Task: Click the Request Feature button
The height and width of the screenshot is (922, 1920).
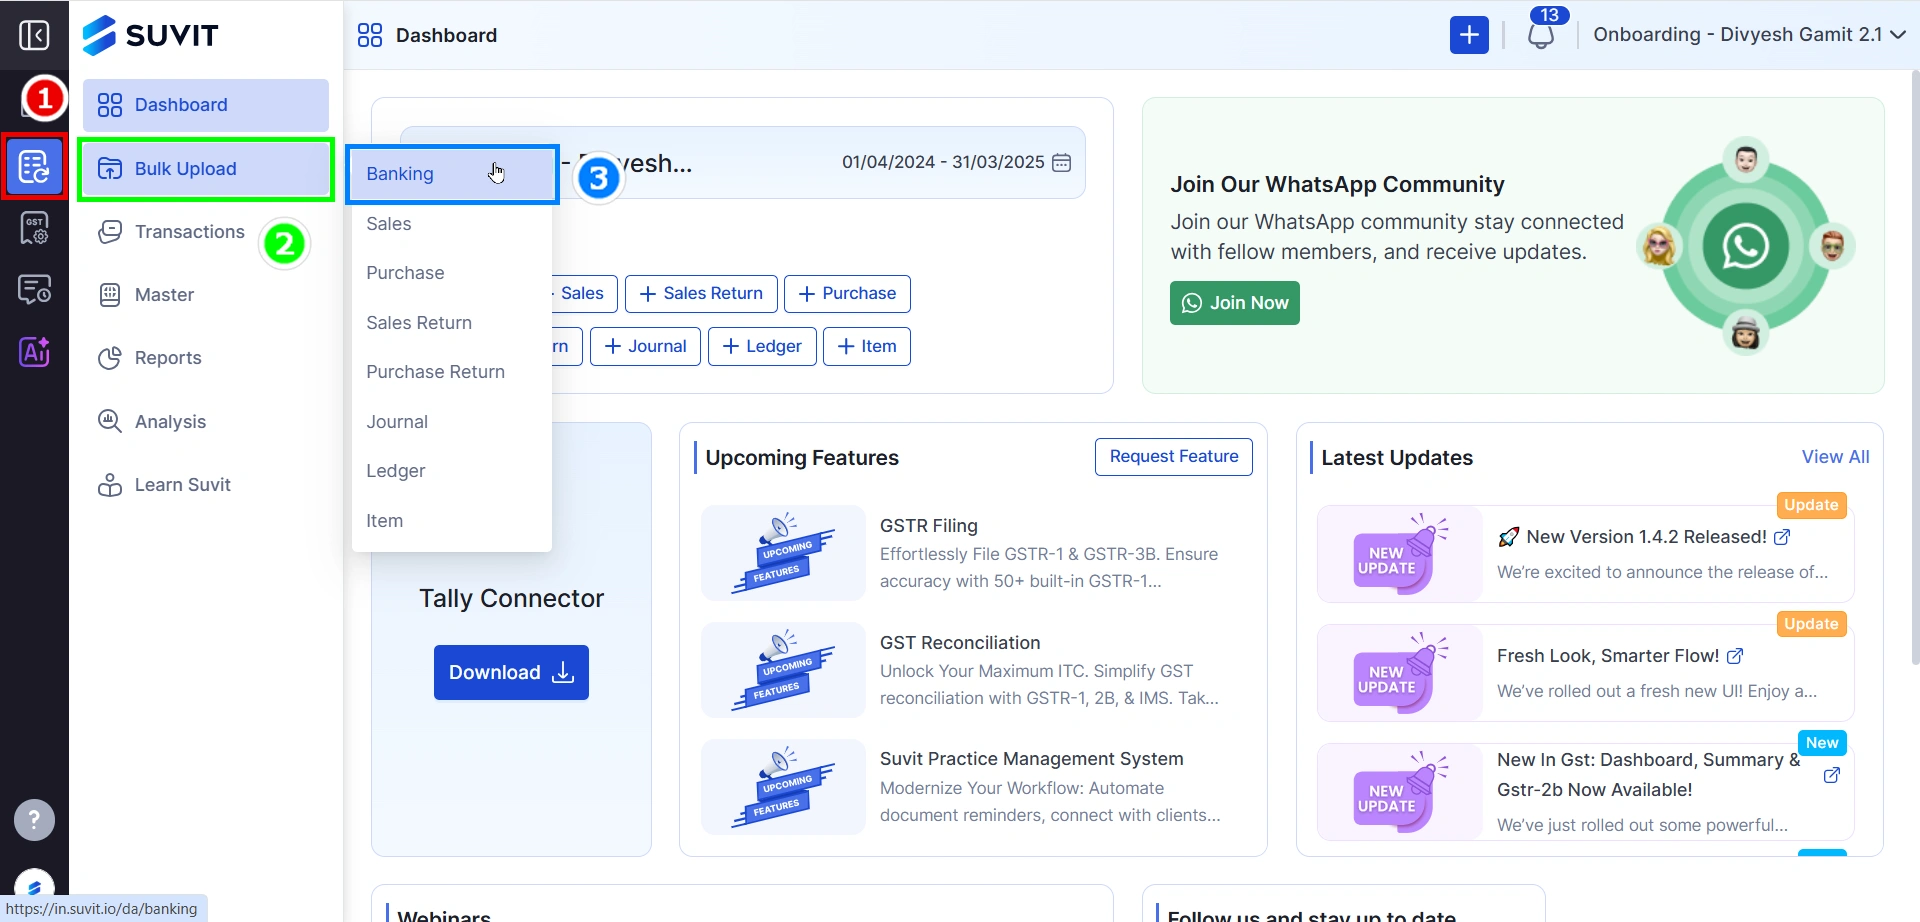Action: point(1174,457)
